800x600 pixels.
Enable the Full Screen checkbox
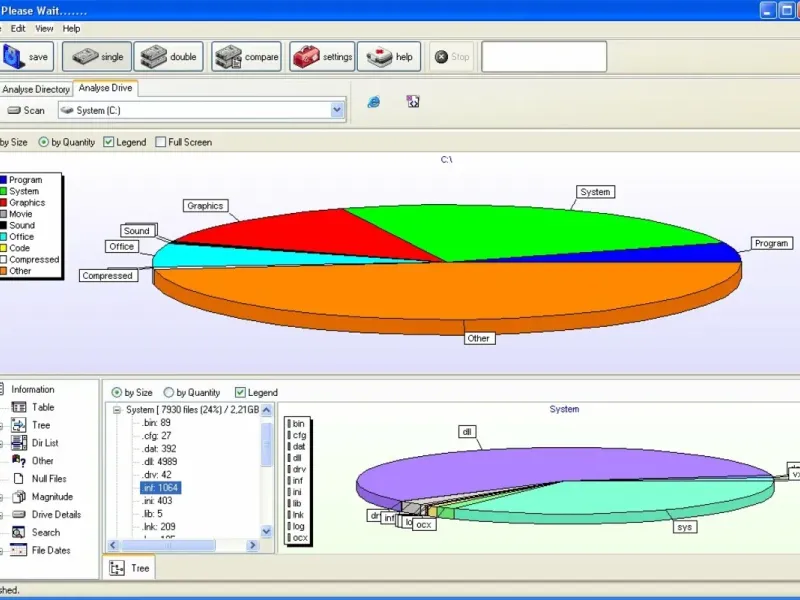point(161,142)
